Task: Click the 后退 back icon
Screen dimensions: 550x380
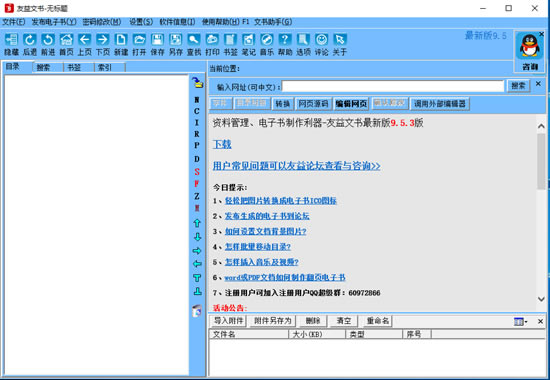Action: point(29,40)
